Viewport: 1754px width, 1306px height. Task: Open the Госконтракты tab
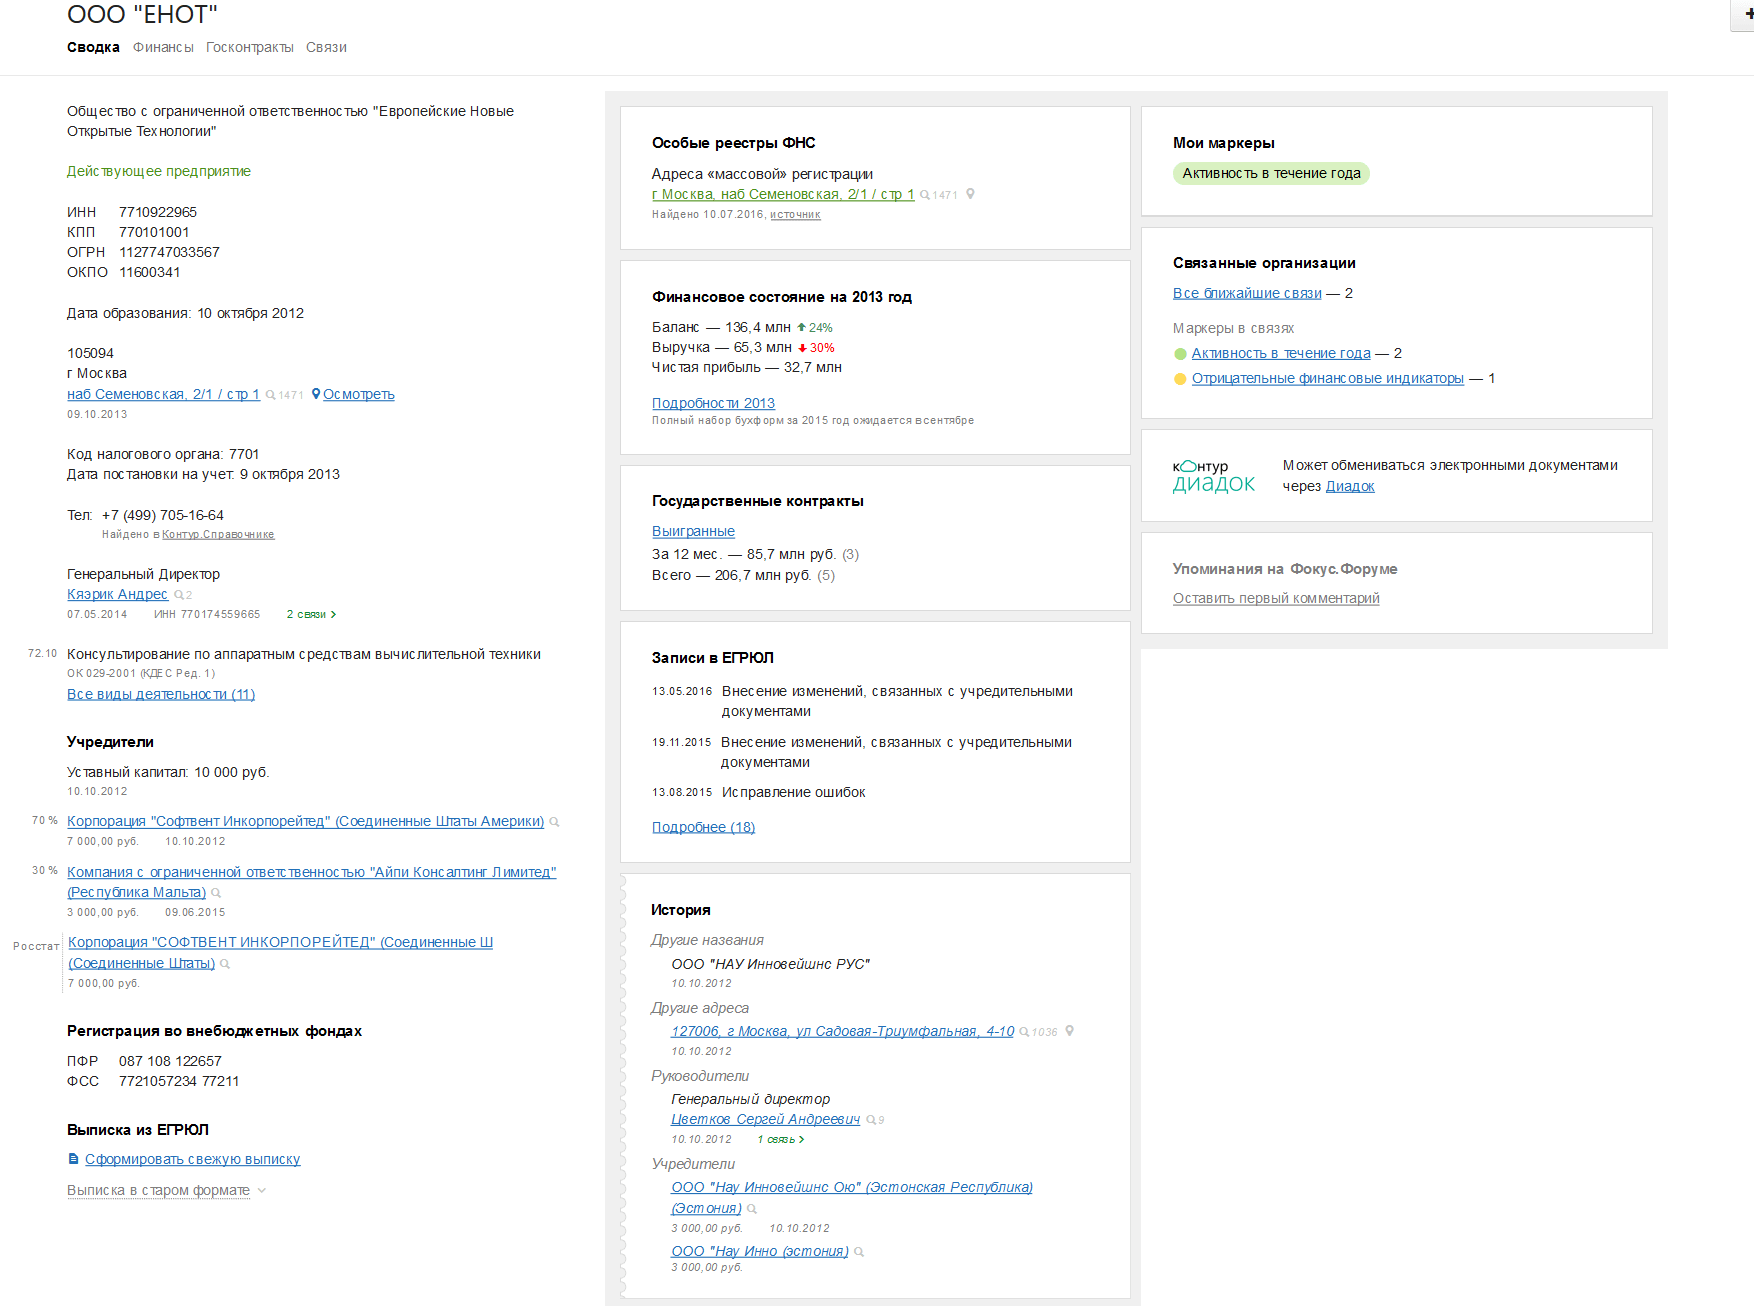click(x=249, y=47)
